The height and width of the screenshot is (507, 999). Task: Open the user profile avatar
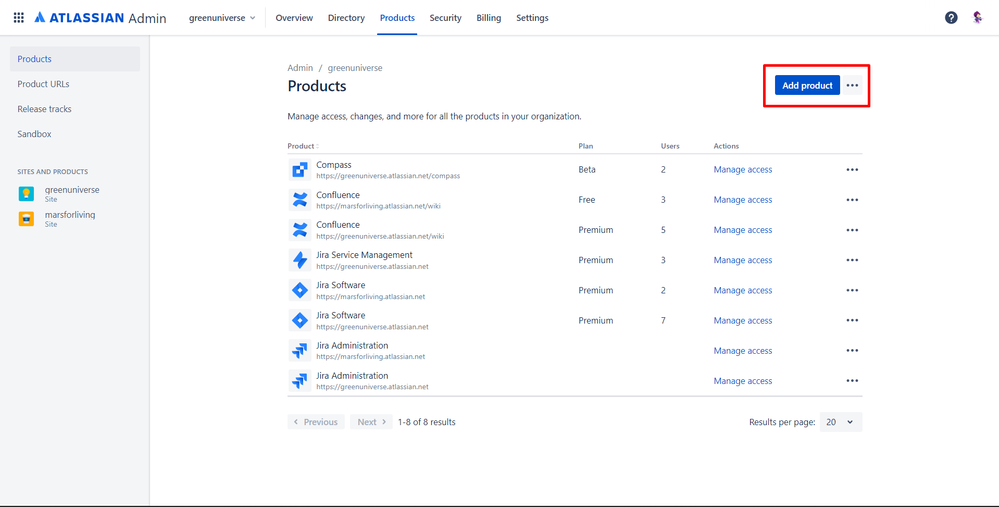977,18
